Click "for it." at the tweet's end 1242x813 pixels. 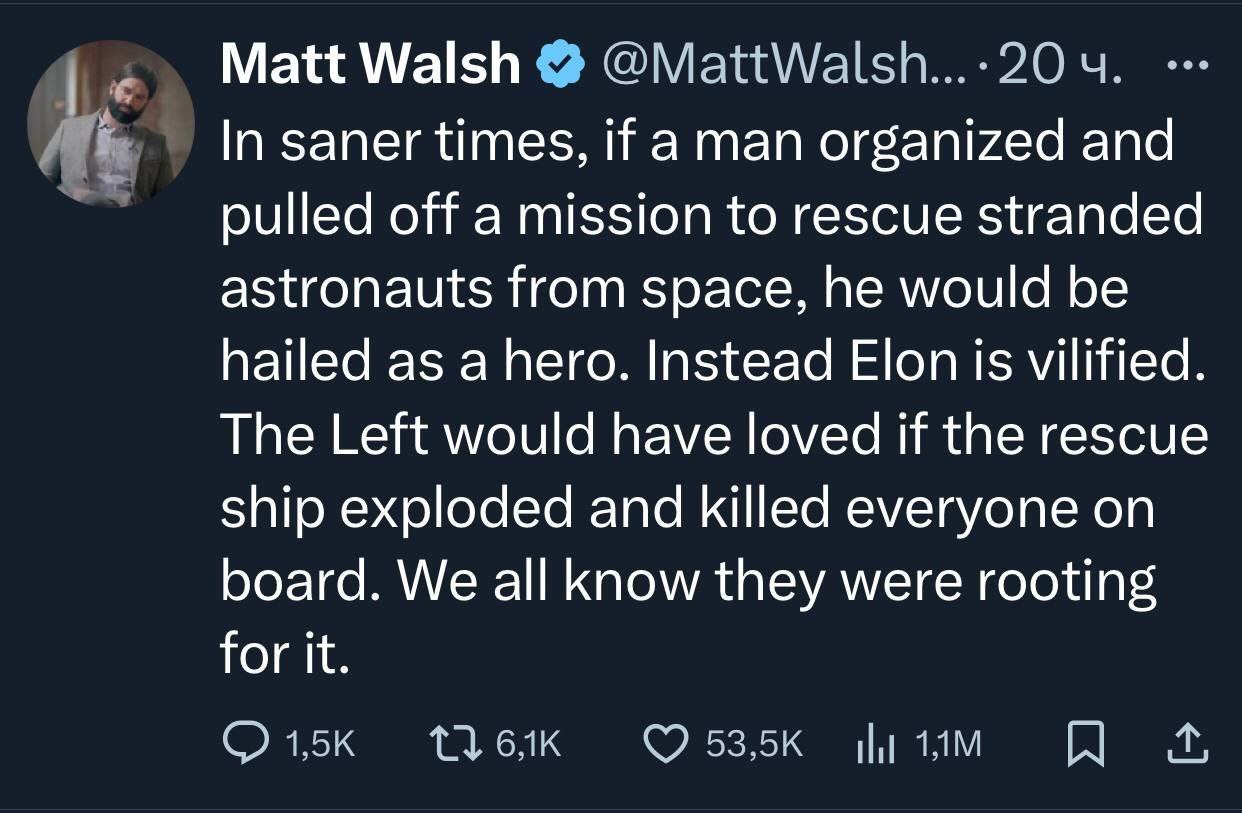click(284, 658)
